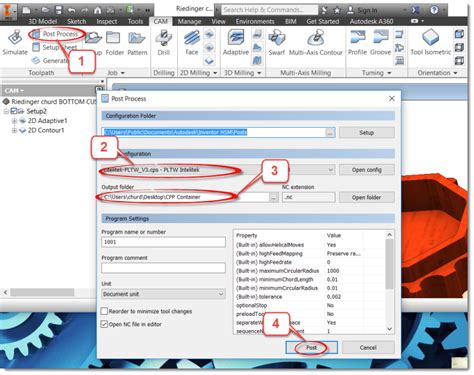
Task: Click the Simulate toolpath icon
Action: [15, 37]
